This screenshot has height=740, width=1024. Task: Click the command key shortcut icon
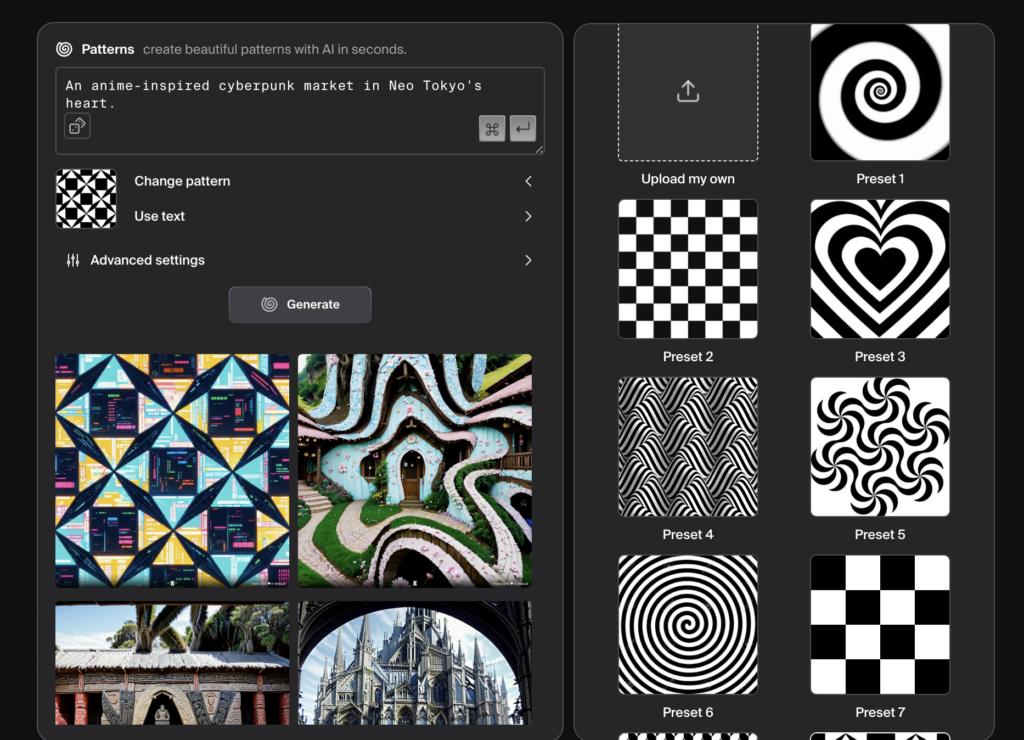click(492, 129)
